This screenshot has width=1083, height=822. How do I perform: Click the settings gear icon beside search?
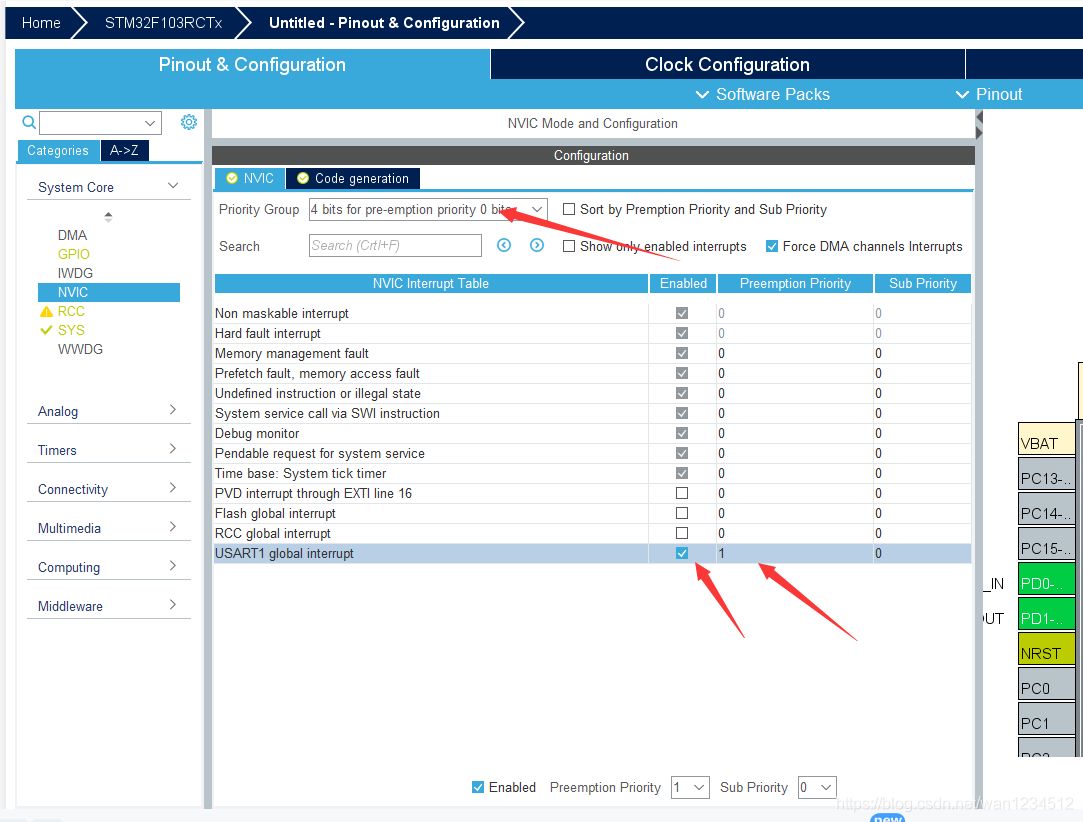coord(189,122)
